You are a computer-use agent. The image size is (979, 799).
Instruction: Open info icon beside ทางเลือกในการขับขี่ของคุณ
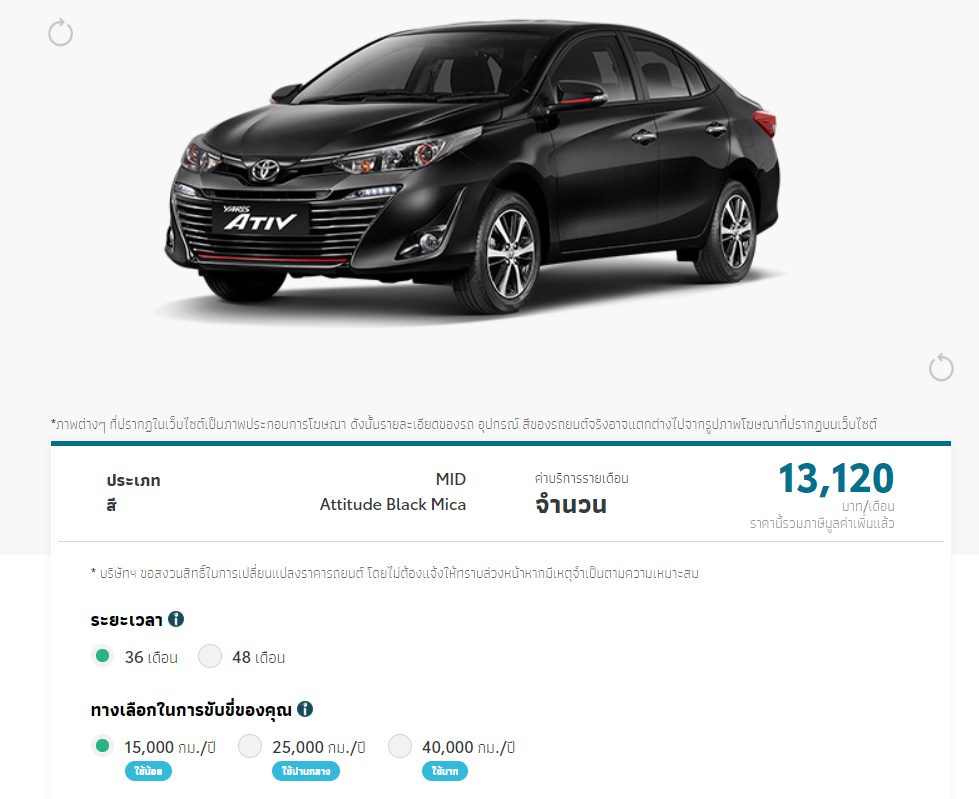(x=305, y=708)
